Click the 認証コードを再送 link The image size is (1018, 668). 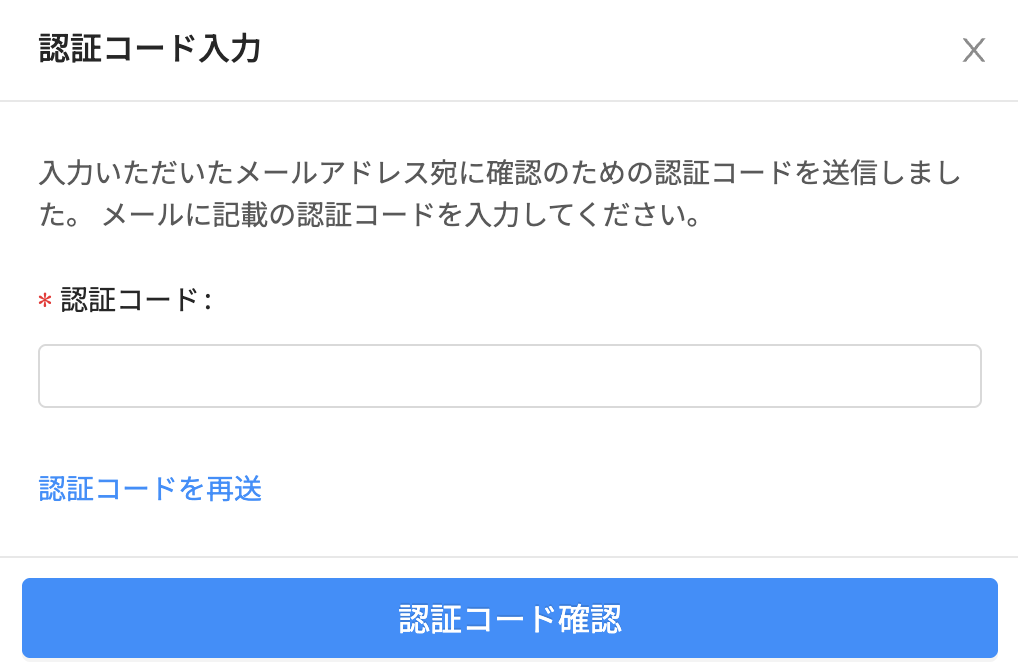tap(150, 489)
